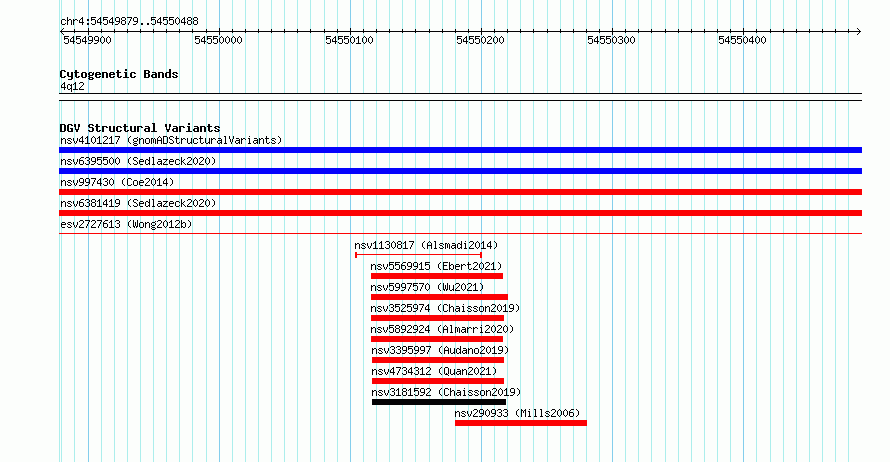Click ruler position 54550400

point(742,40)
